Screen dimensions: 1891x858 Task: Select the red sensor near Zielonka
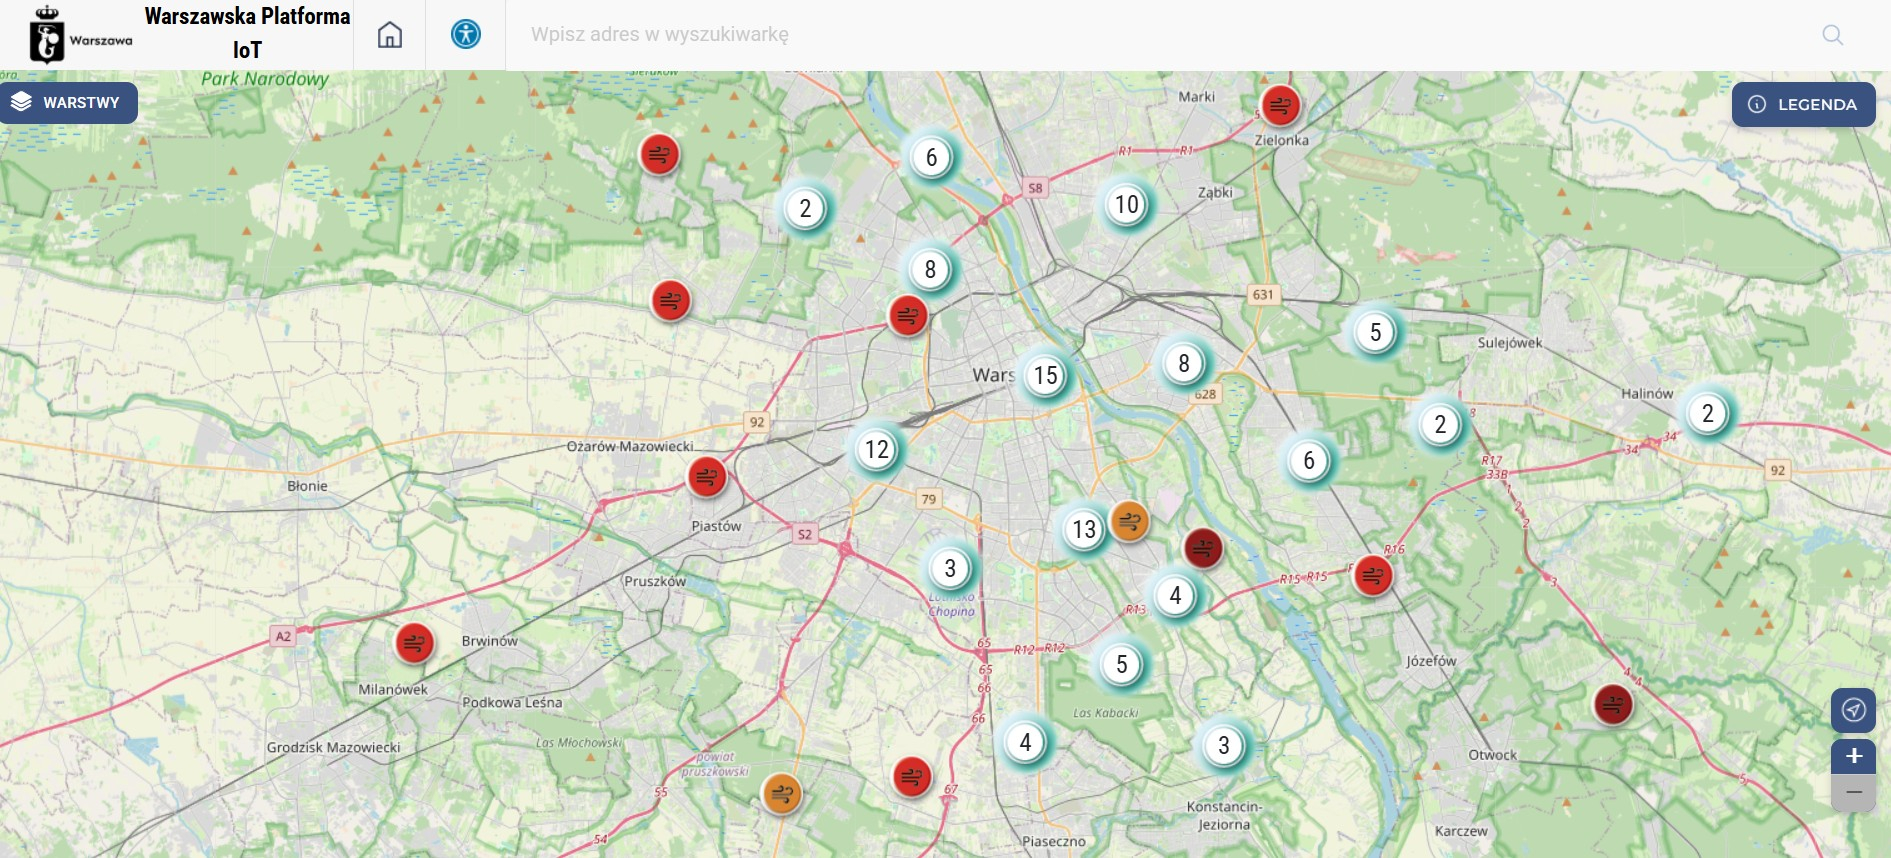click(x=1280, y=105)
